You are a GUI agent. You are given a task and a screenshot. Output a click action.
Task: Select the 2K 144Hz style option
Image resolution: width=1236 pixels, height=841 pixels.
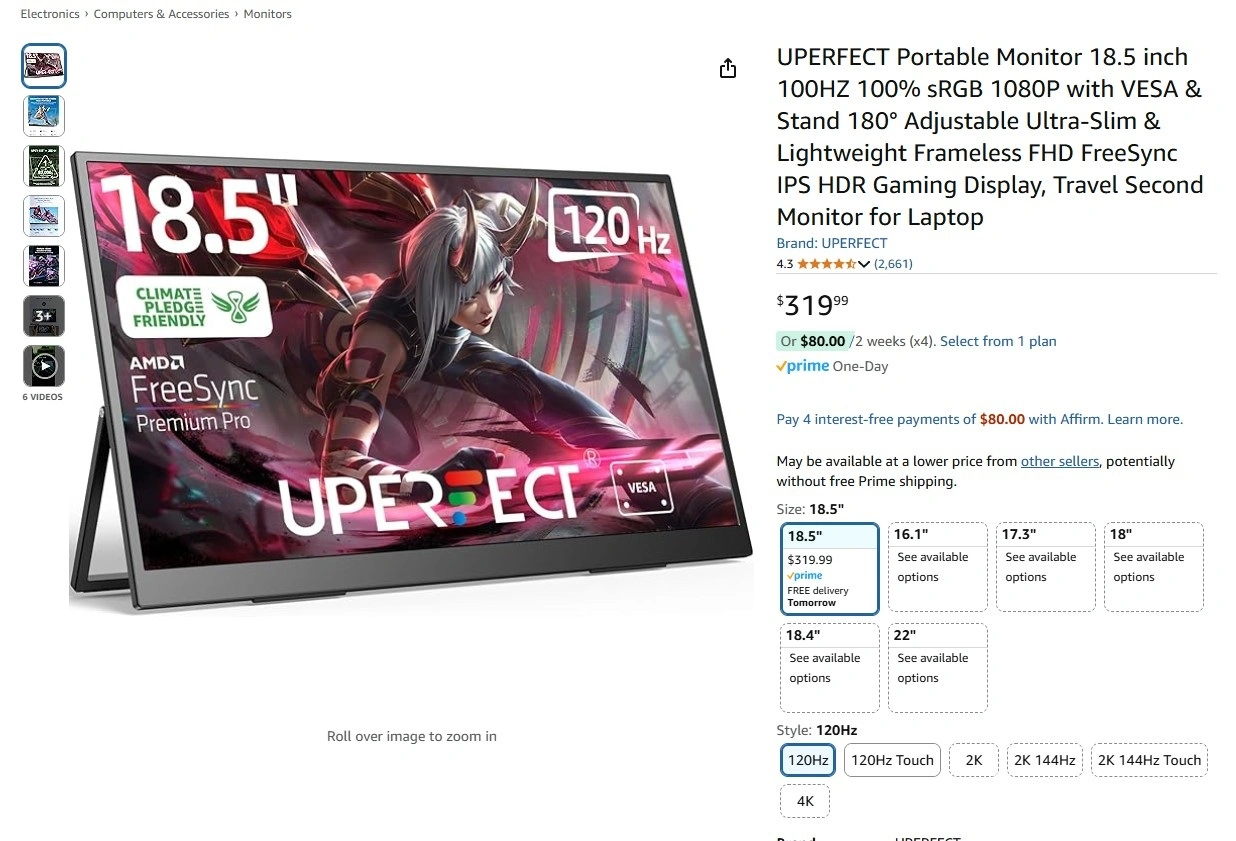point(1044,760)
